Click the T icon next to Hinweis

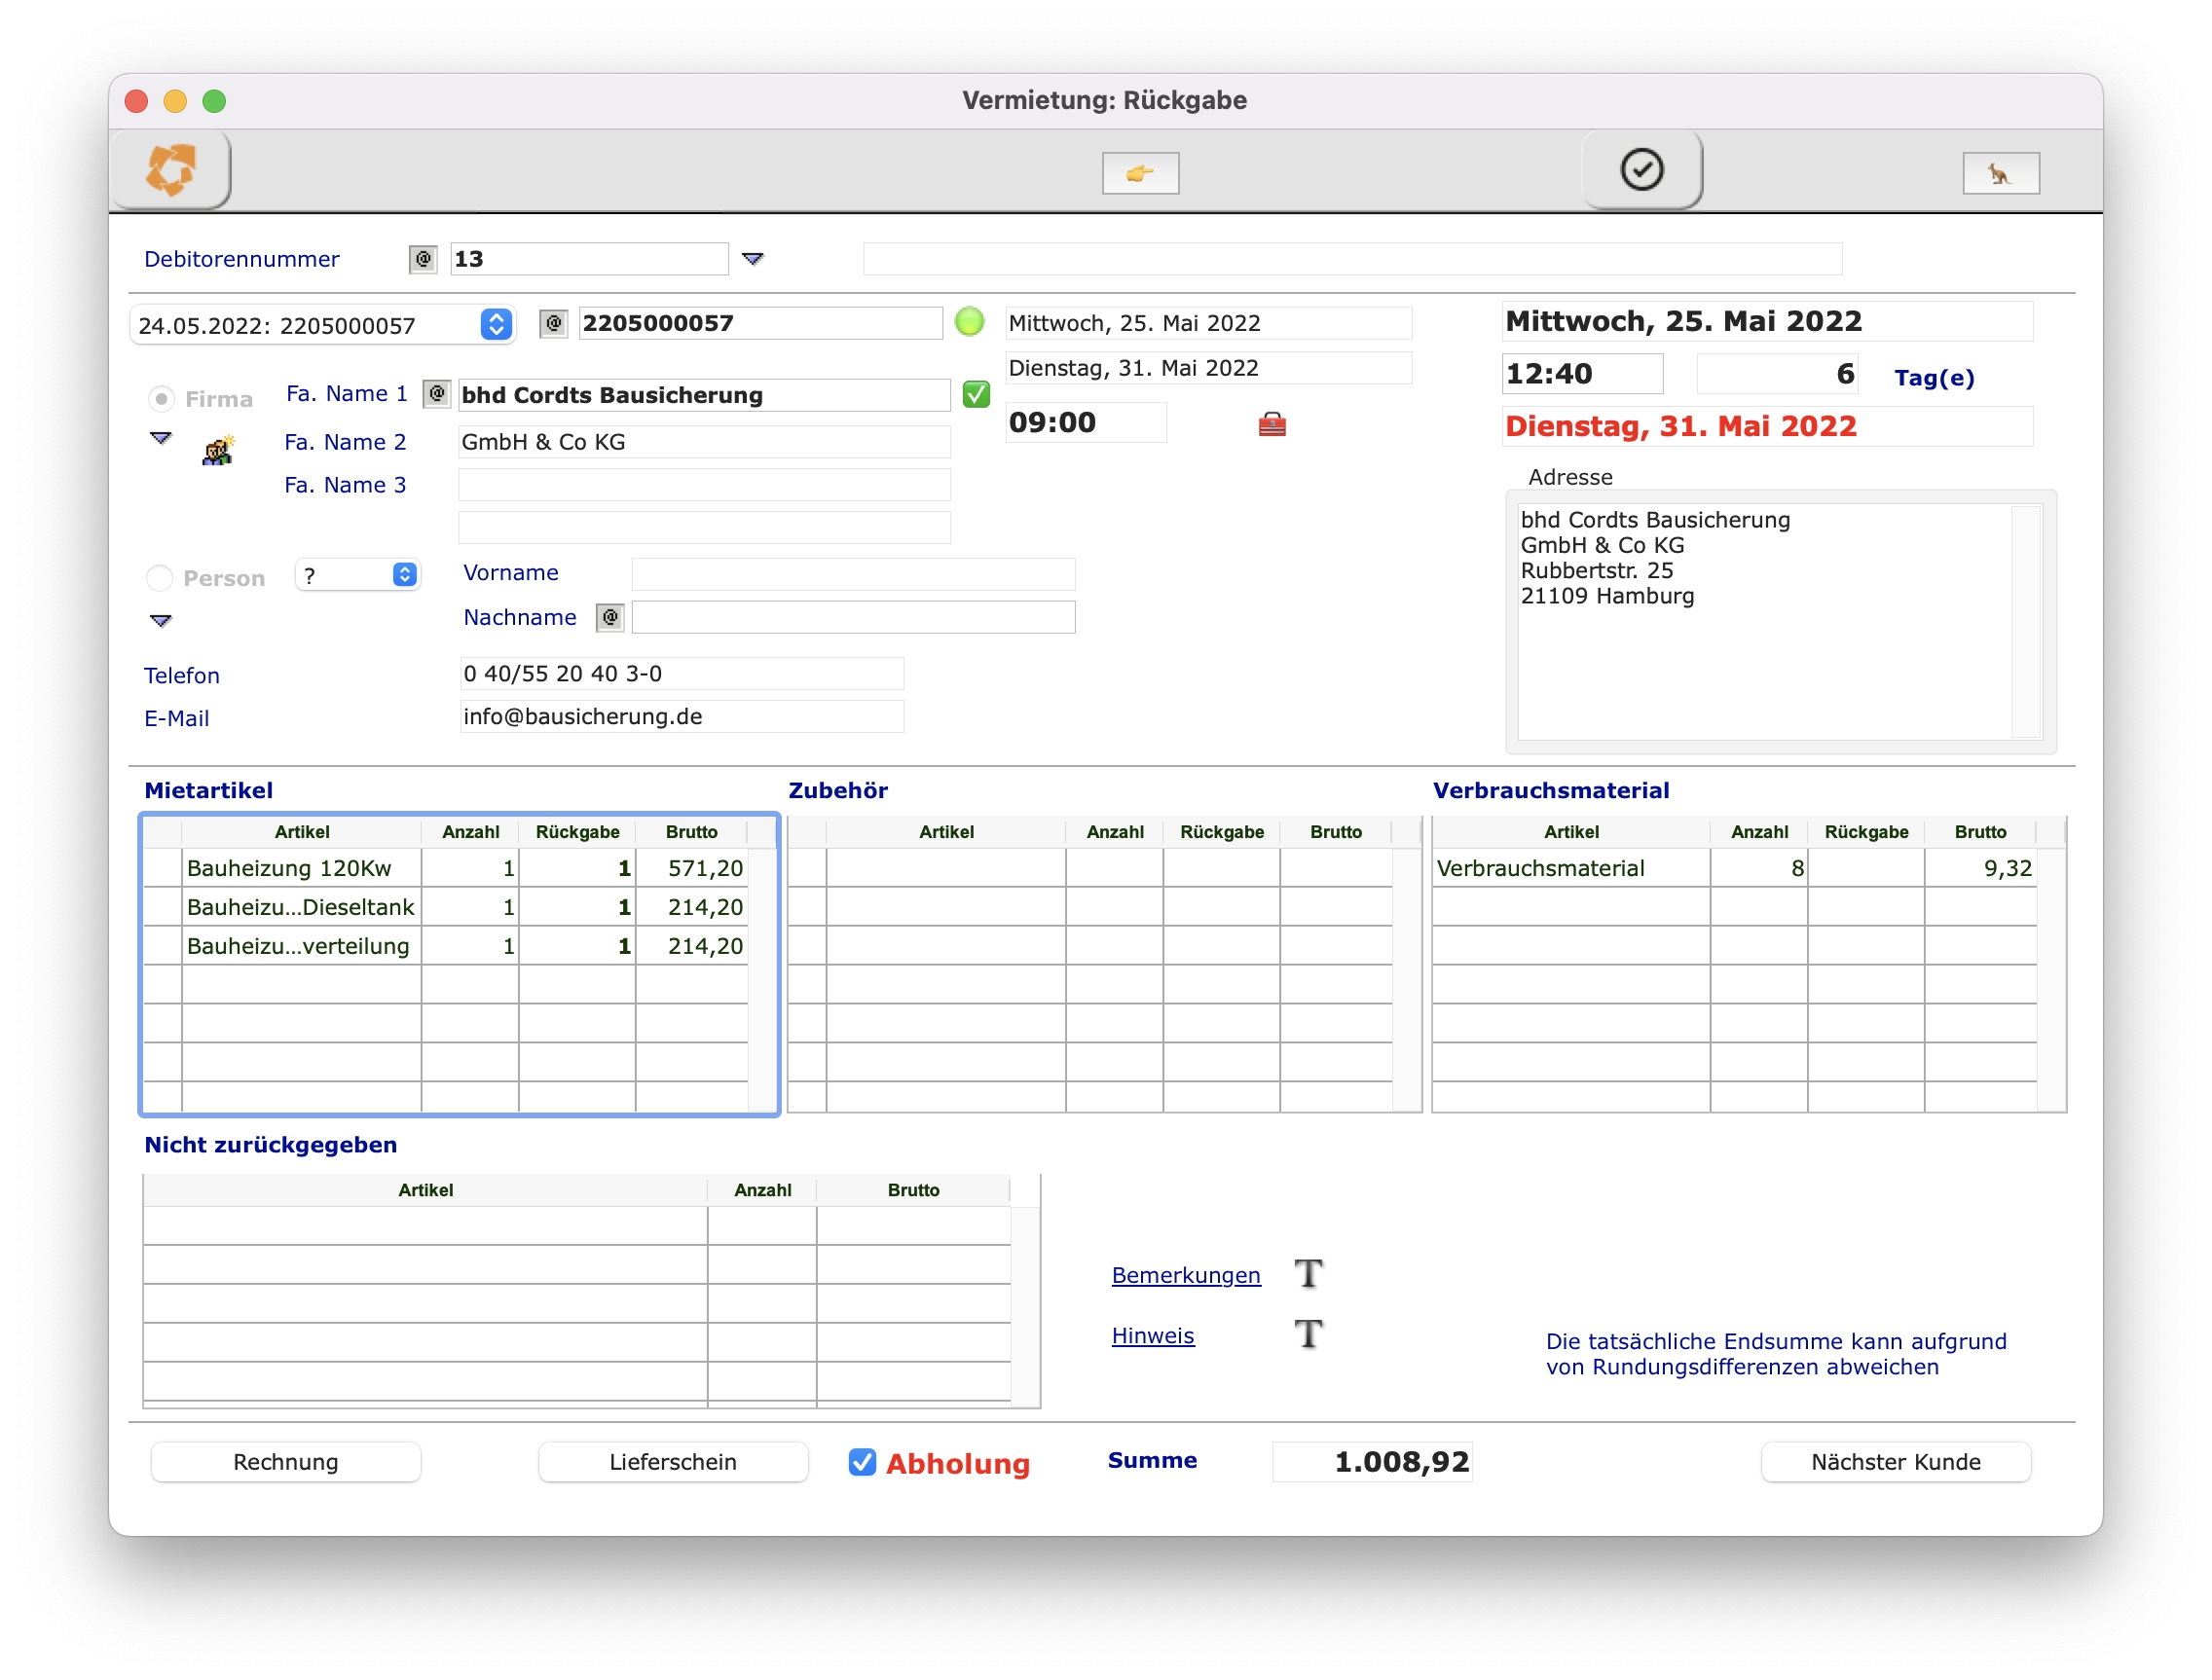1308,1334
